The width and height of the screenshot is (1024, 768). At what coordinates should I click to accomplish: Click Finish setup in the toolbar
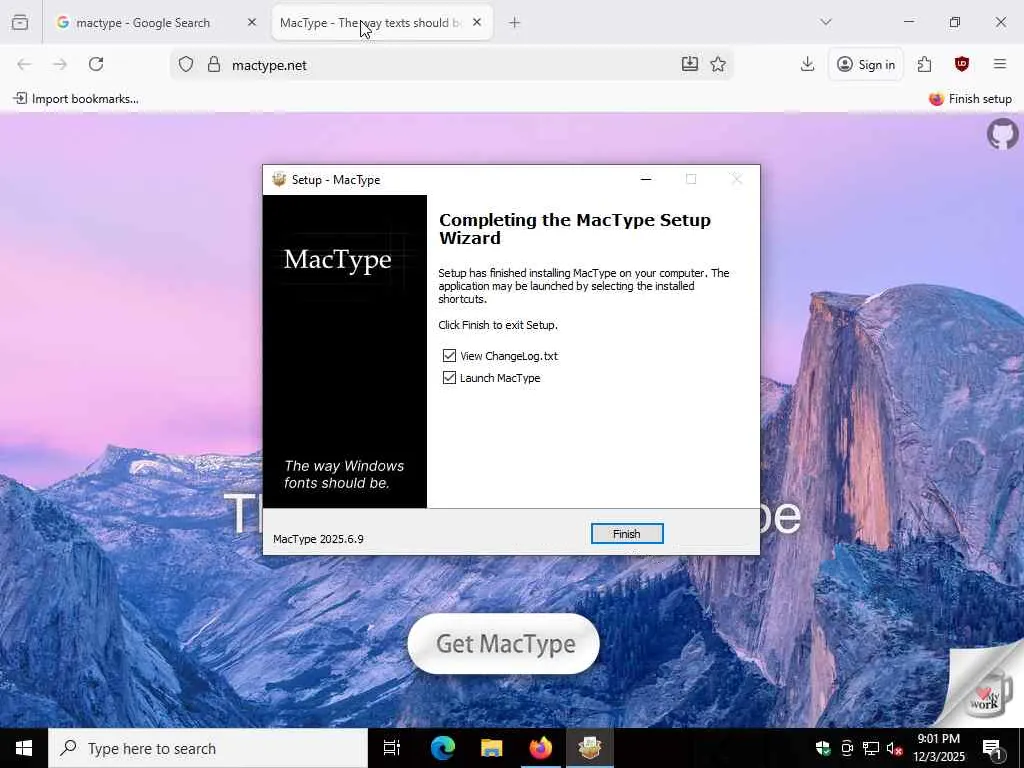coord(970,99)
